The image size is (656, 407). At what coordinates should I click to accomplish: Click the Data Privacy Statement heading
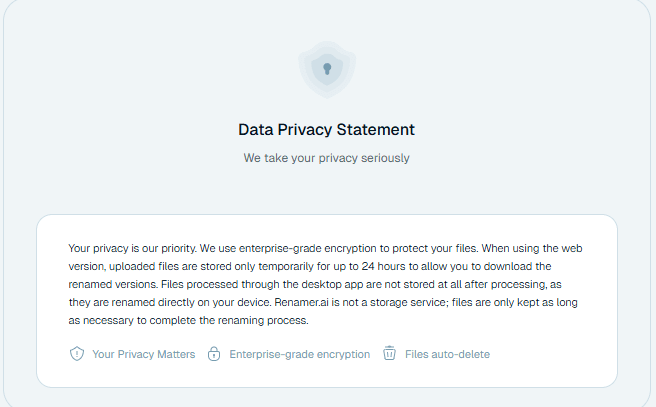pyautogui.click(x=326, y=130)
